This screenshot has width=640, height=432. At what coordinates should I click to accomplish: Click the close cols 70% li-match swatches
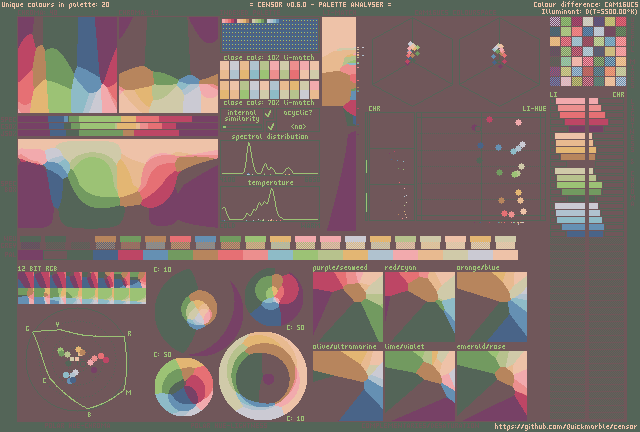pos(270,90)
